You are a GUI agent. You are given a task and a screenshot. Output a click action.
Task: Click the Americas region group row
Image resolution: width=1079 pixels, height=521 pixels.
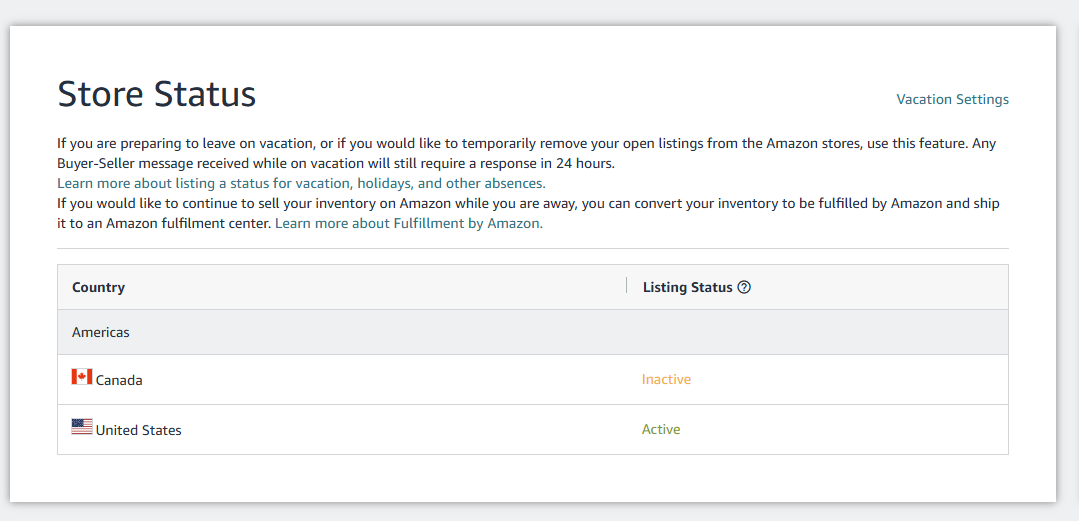(x=533, y=332)
